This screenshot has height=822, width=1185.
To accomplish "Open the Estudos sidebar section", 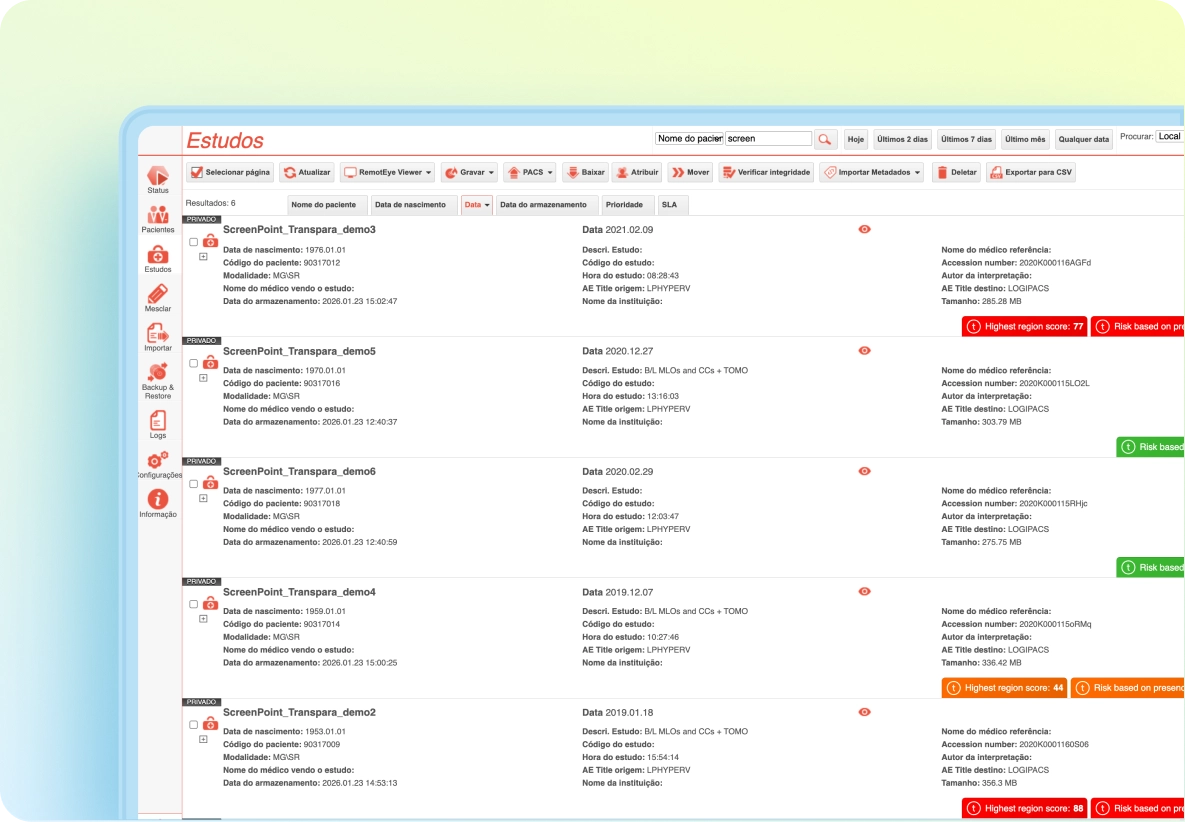I will [158, 259].
